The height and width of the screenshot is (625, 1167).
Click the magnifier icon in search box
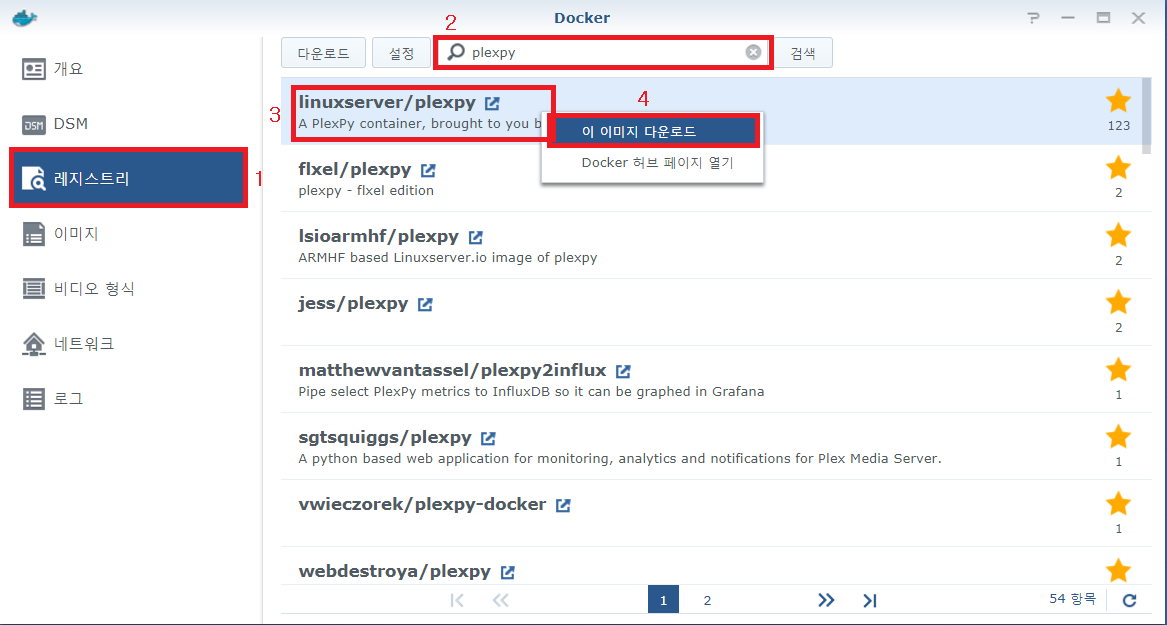click(456, 52)
